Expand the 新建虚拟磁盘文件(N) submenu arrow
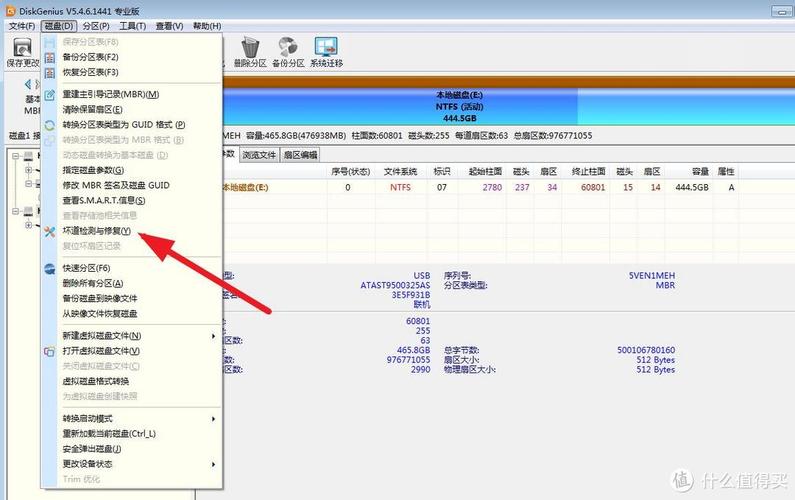The image size is (795, 500). pos(213,336)
